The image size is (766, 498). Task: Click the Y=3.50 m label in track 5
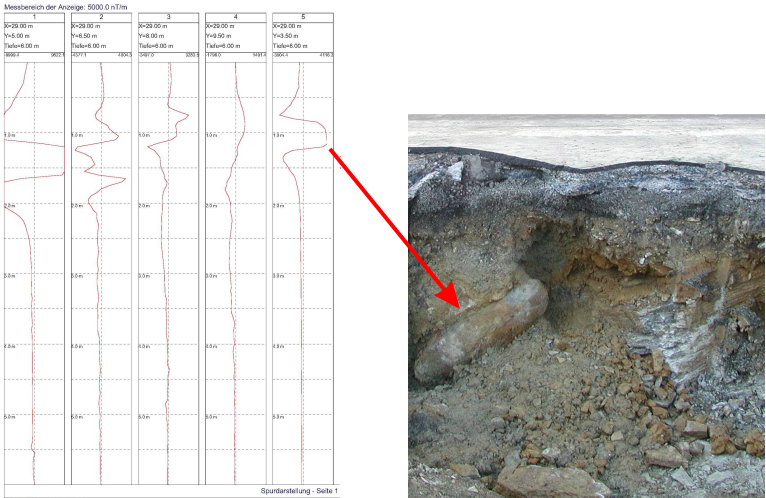287,36
